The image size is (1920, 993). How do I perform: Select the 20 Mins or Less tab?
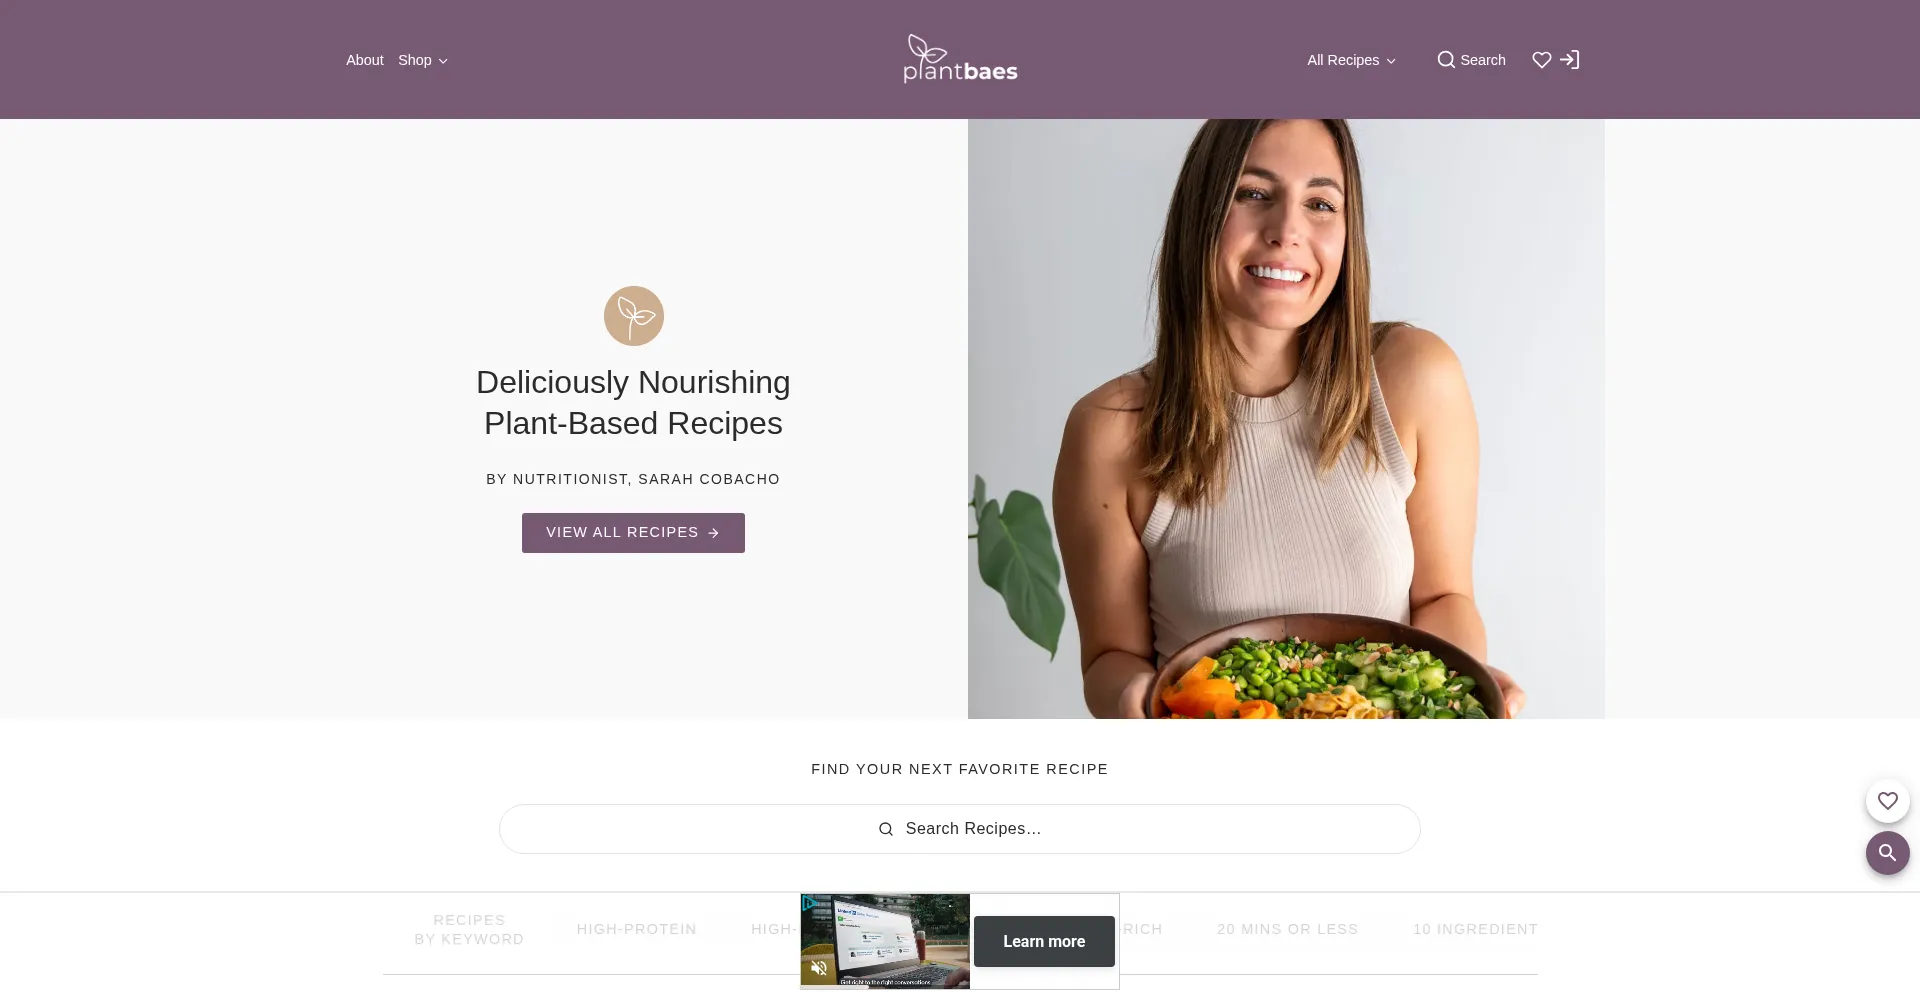(x=1288, y=929)
